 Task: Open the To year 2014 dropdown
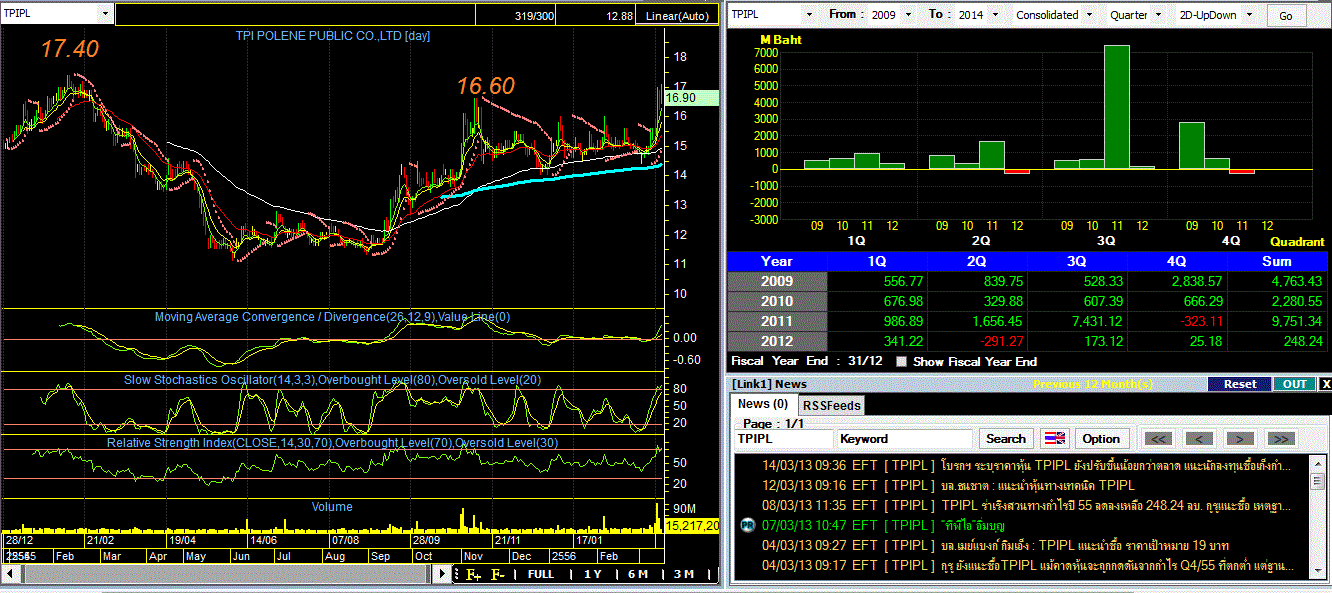pyautogui.click(x=994, y=15)
